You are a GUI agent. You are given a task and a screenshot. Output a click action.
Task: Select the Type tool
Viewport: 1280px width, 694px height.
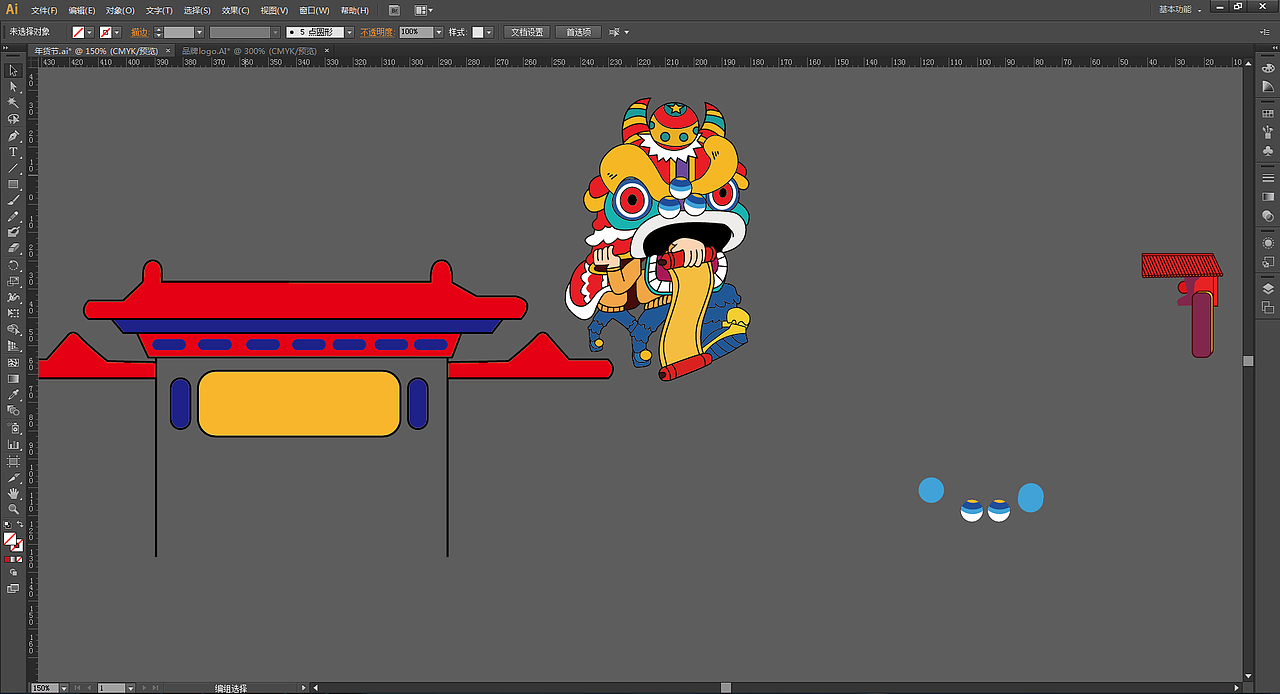(13, 152)
